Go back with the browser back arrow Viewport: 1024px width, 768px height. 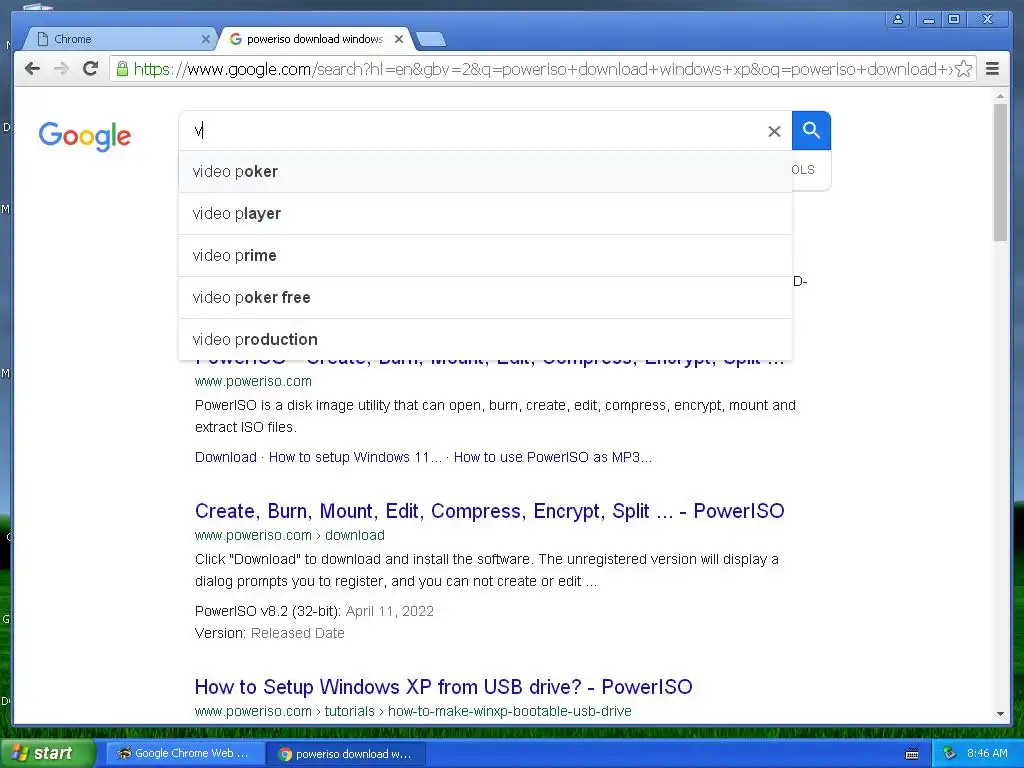click(x=32, y=69)
